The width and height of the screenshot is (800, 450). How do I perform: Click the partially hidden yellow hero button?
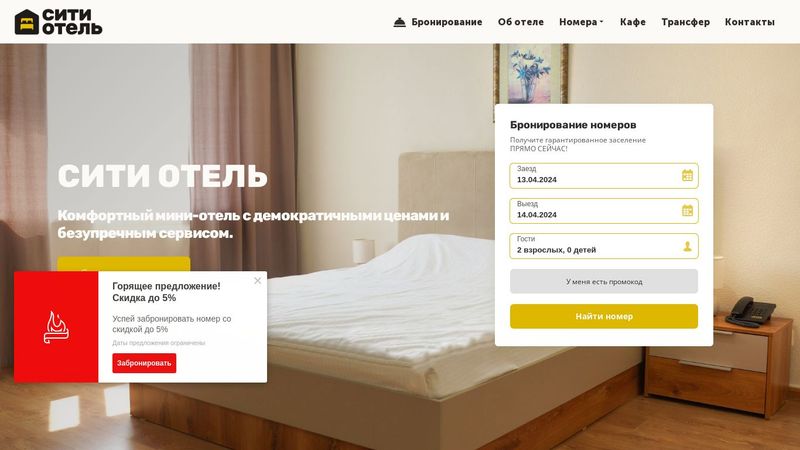124,264
